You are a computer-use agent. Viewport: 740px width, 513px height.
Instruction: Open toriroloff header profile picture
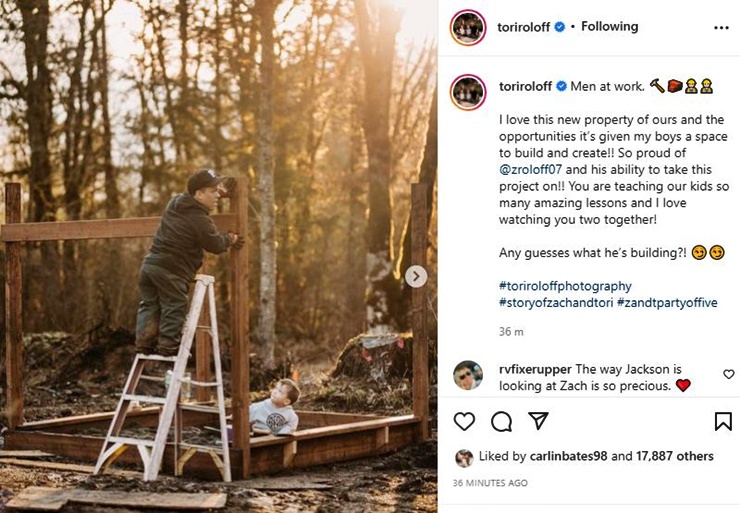(468, 28)
